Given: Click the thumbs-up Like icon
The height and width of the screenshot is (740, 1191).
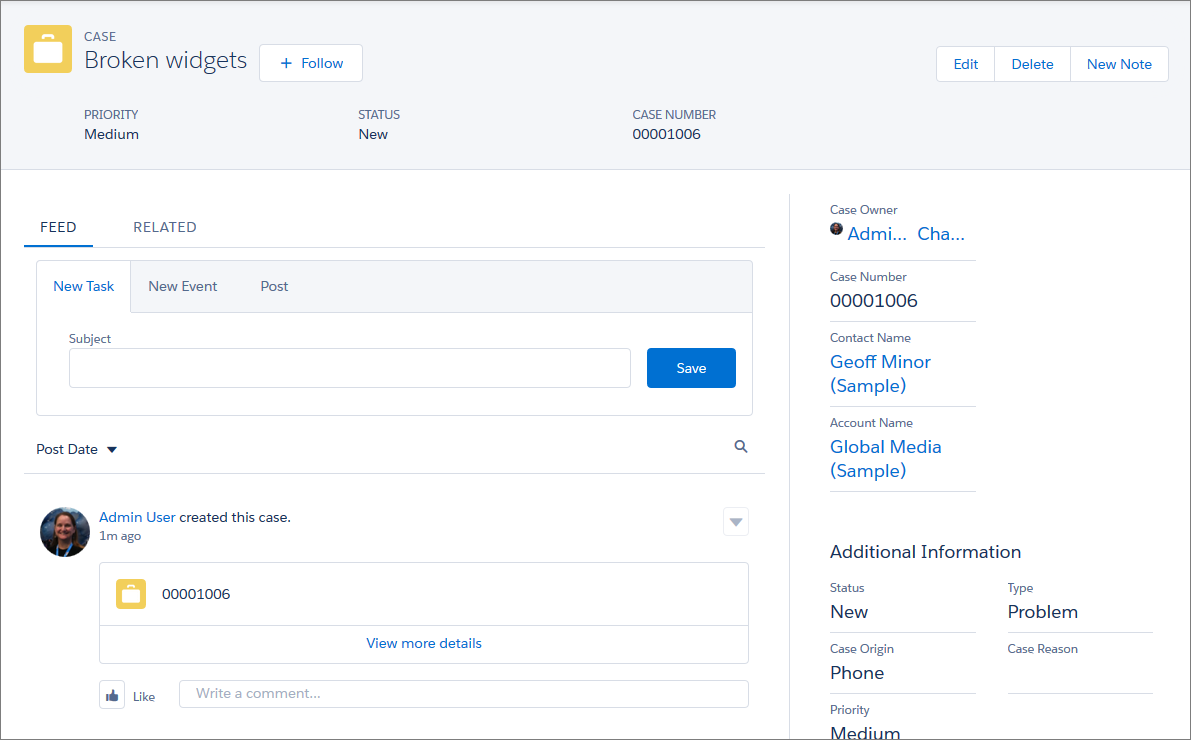Looking at the screenshot, I should pos(112,695).
